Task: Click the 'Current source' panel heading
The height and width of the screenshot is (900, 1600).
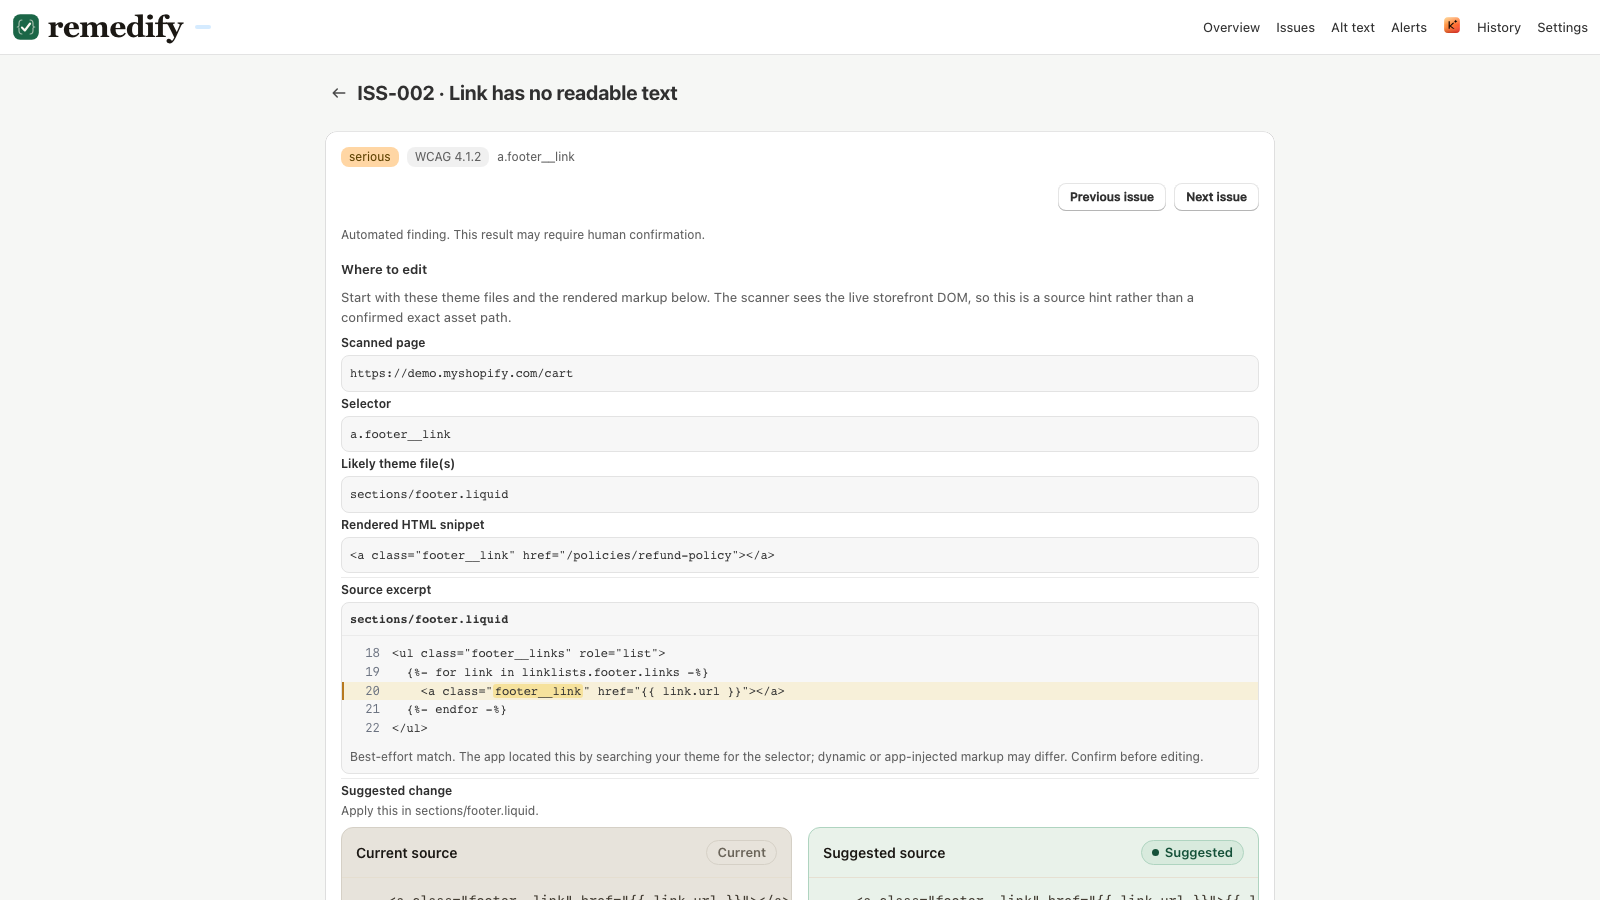Action: tap(407, 853)
